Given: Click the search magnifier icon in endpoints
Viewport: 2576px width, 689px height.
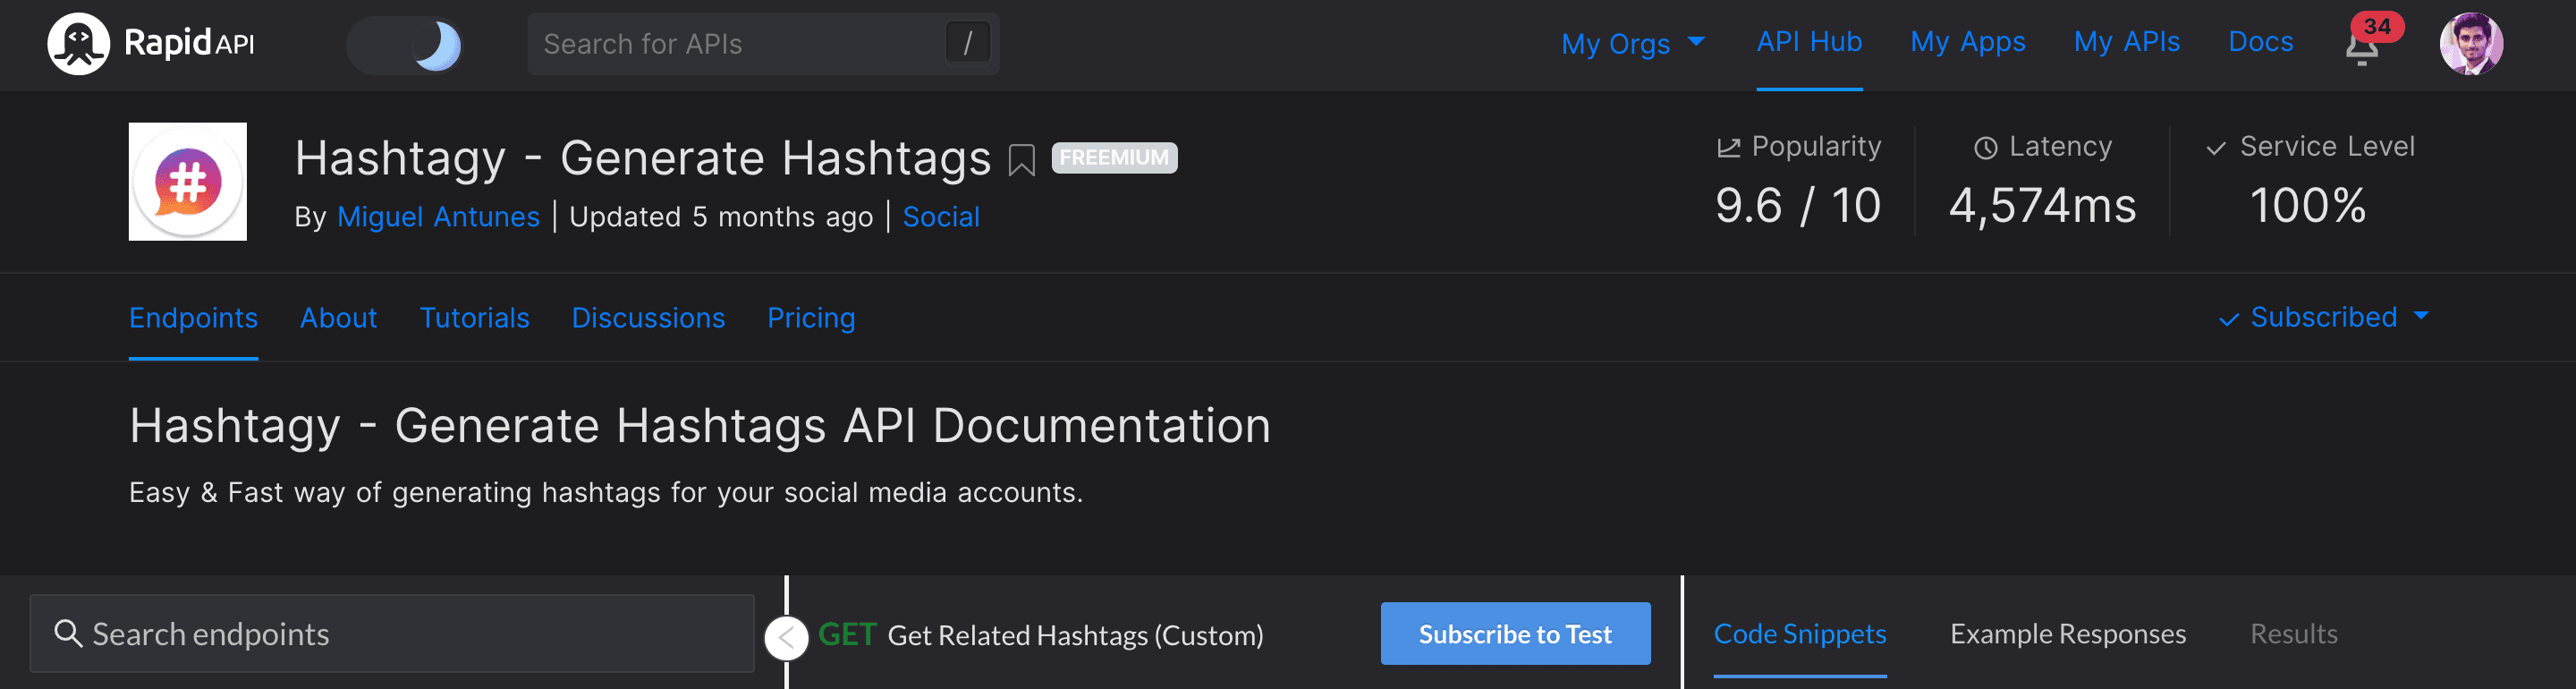Looking at the screenshot, I should click(67, 633).
